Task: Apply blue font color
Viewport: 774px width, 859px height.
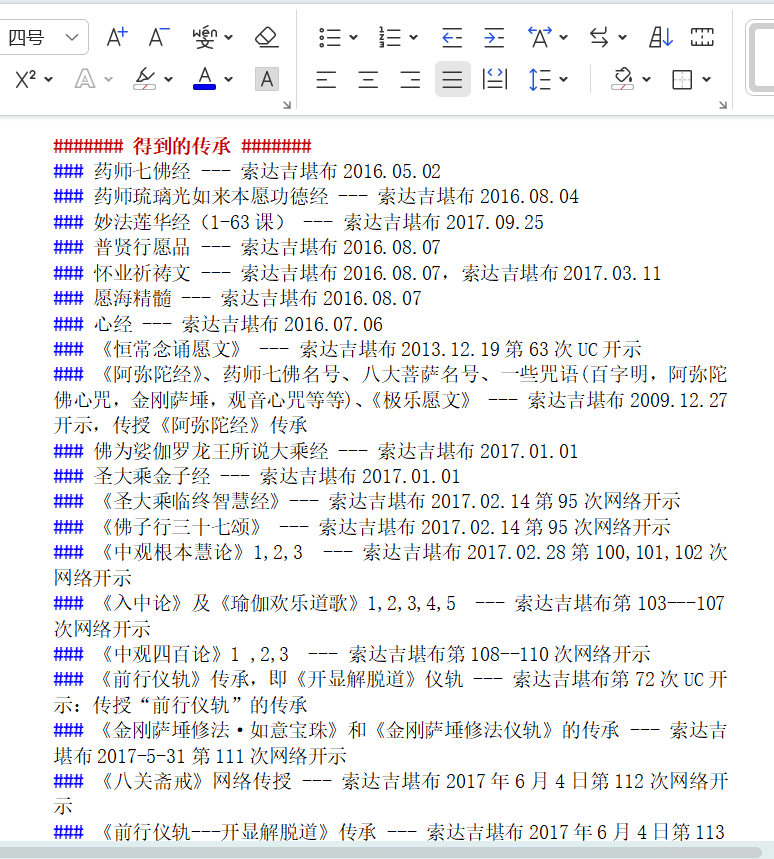Action: pos(204,79)
